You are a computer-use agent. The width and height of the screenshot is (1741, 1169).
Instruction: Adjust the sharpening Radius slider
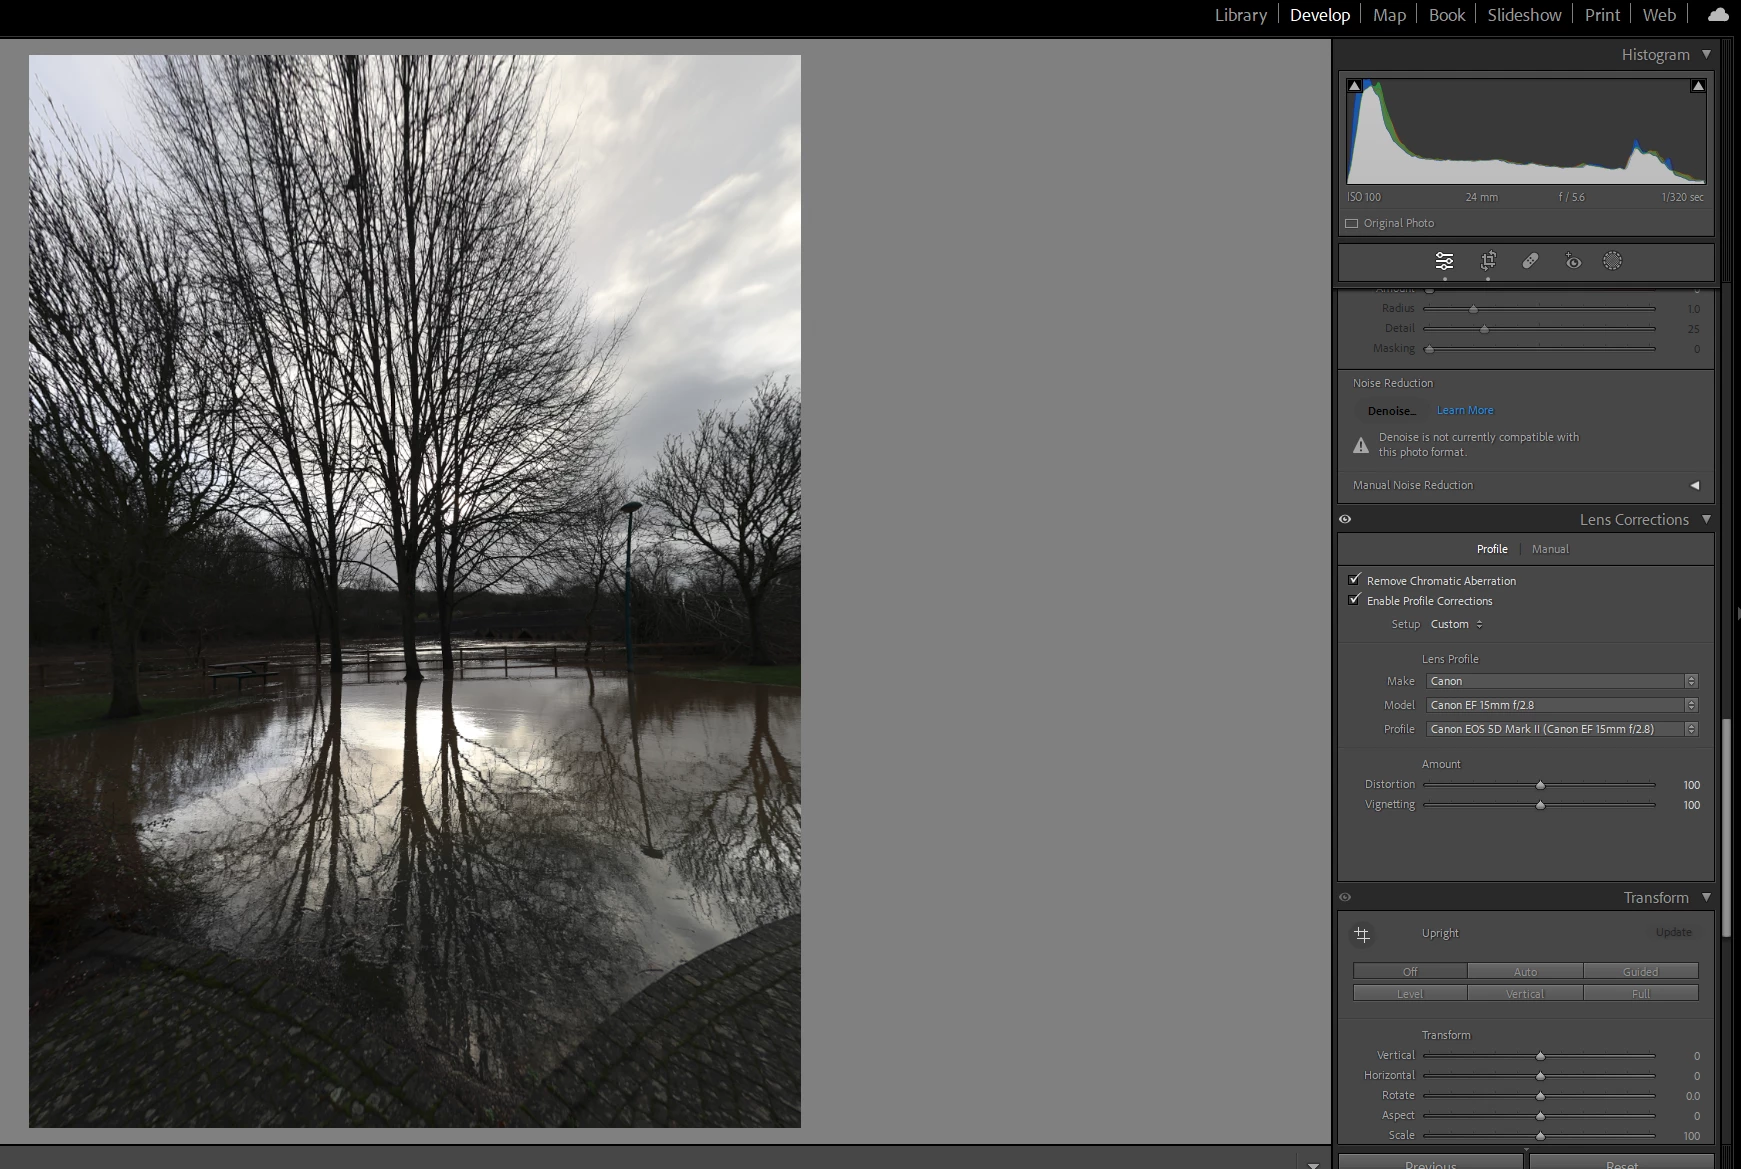pos(1539,309)
